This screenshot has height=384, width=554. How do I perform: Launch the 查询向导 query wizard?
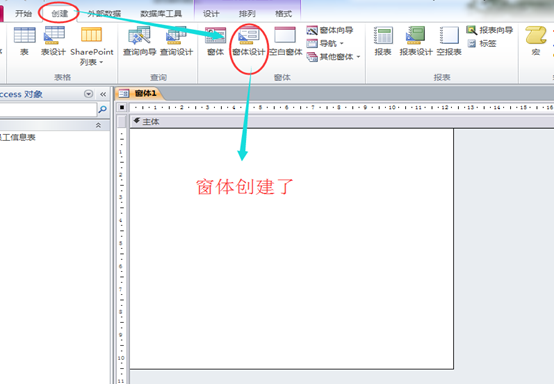coord(139,41)
